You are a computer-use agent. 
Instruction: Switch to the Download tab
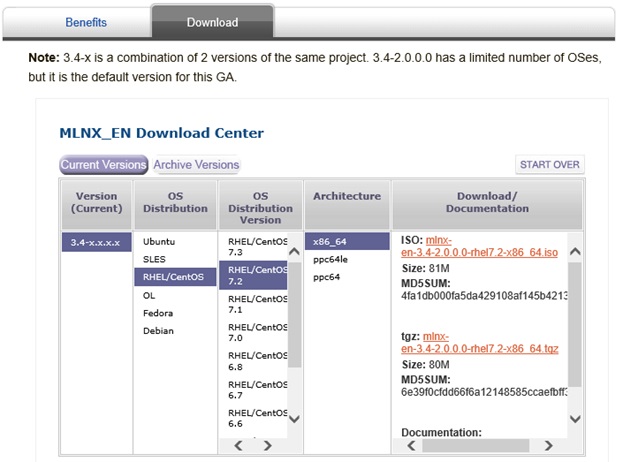[213, 22]
